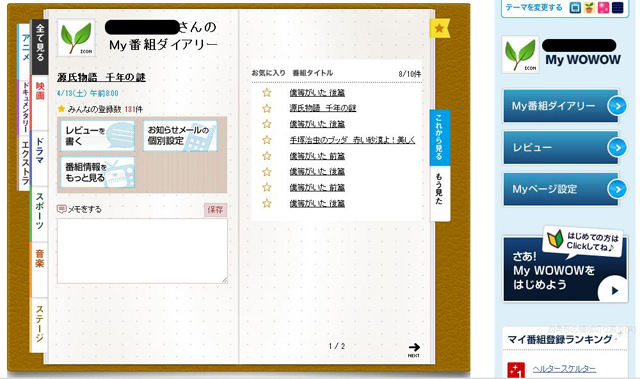
Task: Toggle favorite star for 源氏物語 千年の謎 in list
Action: tap(267, 108)
